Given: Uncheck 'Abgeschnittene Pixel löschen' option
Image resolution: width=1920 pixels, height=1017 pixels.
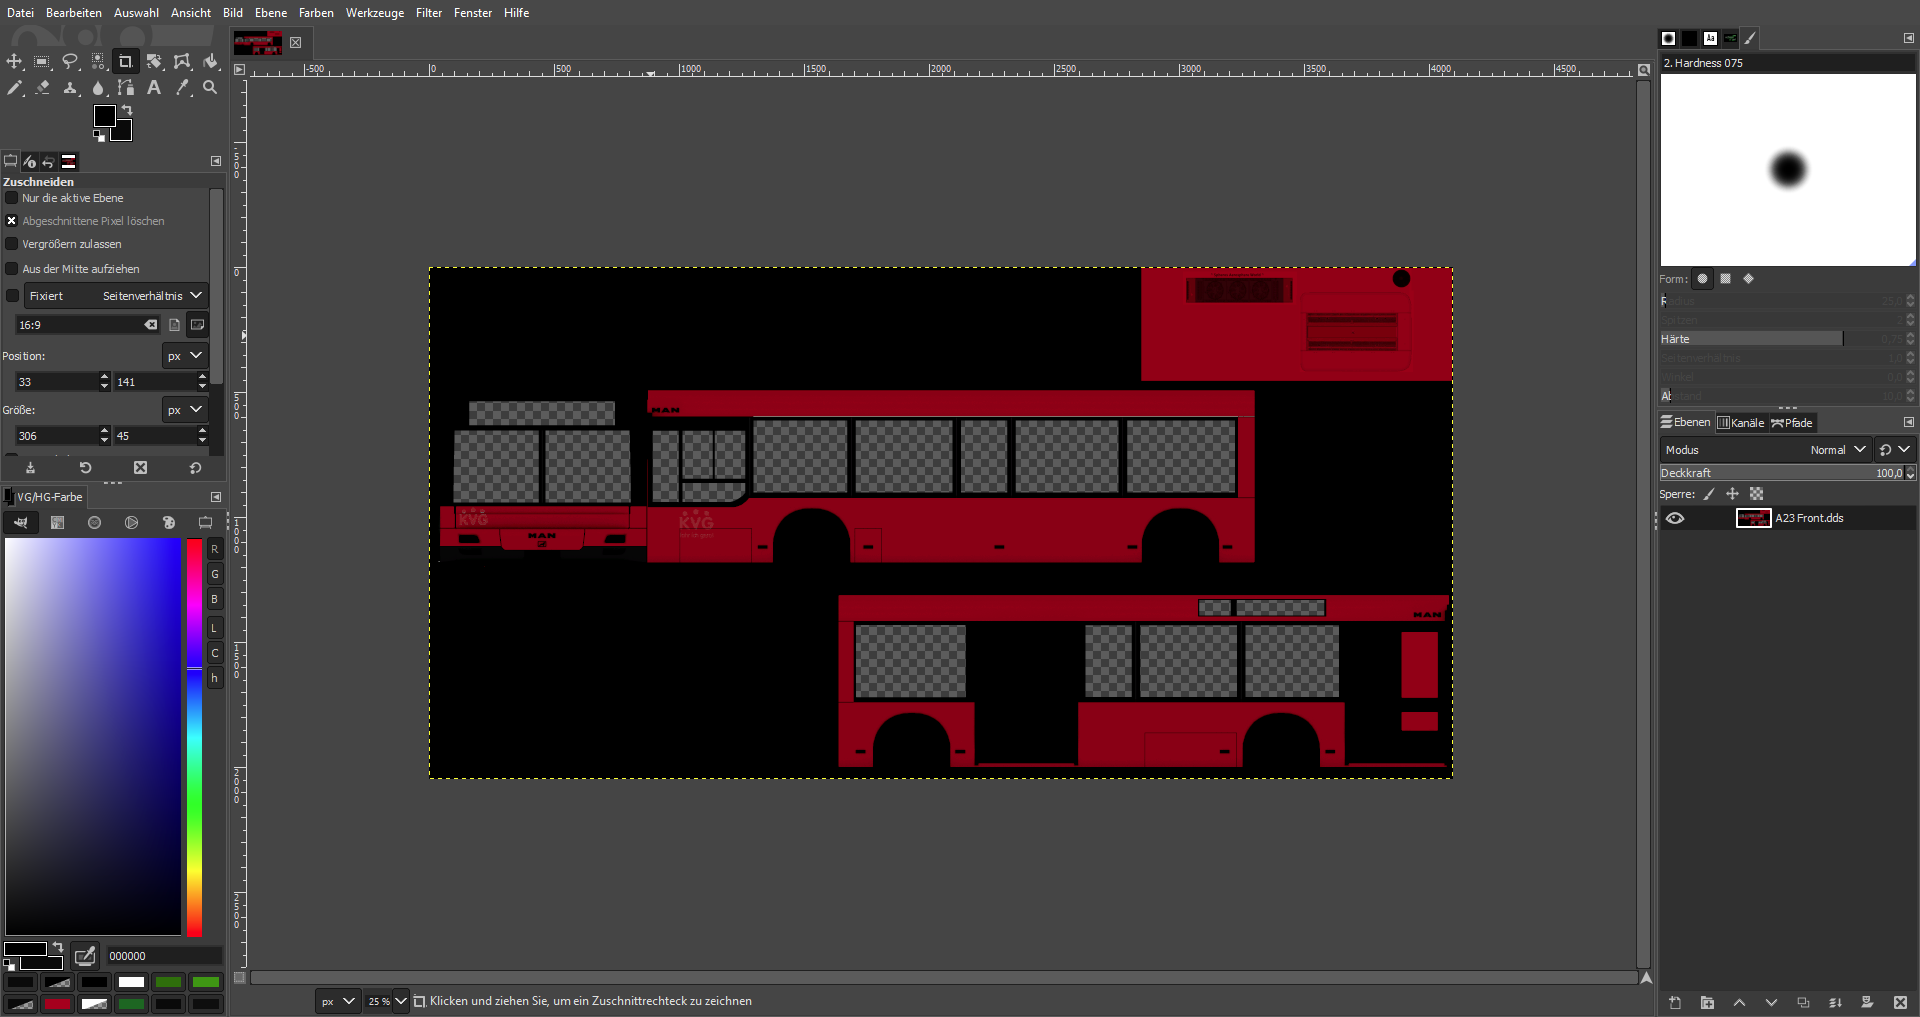Looking at the screenshot, I should click(12, 221).
